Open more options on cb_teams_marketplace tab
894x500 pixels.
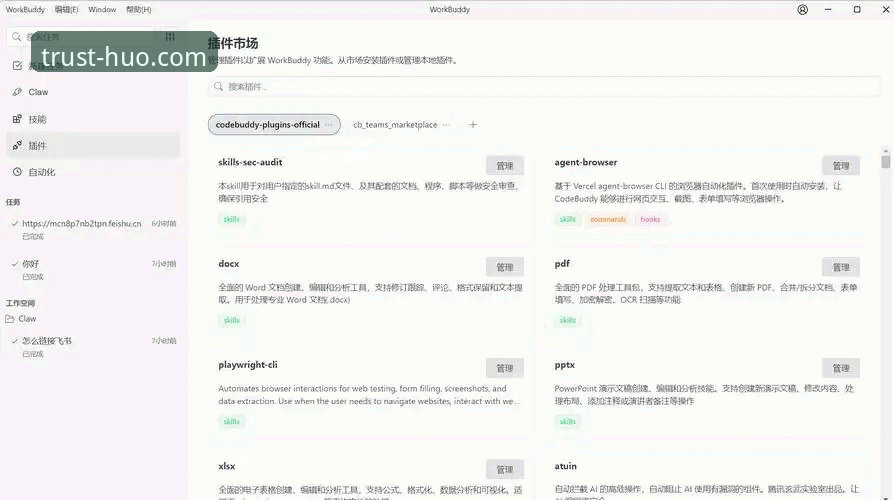446,125
